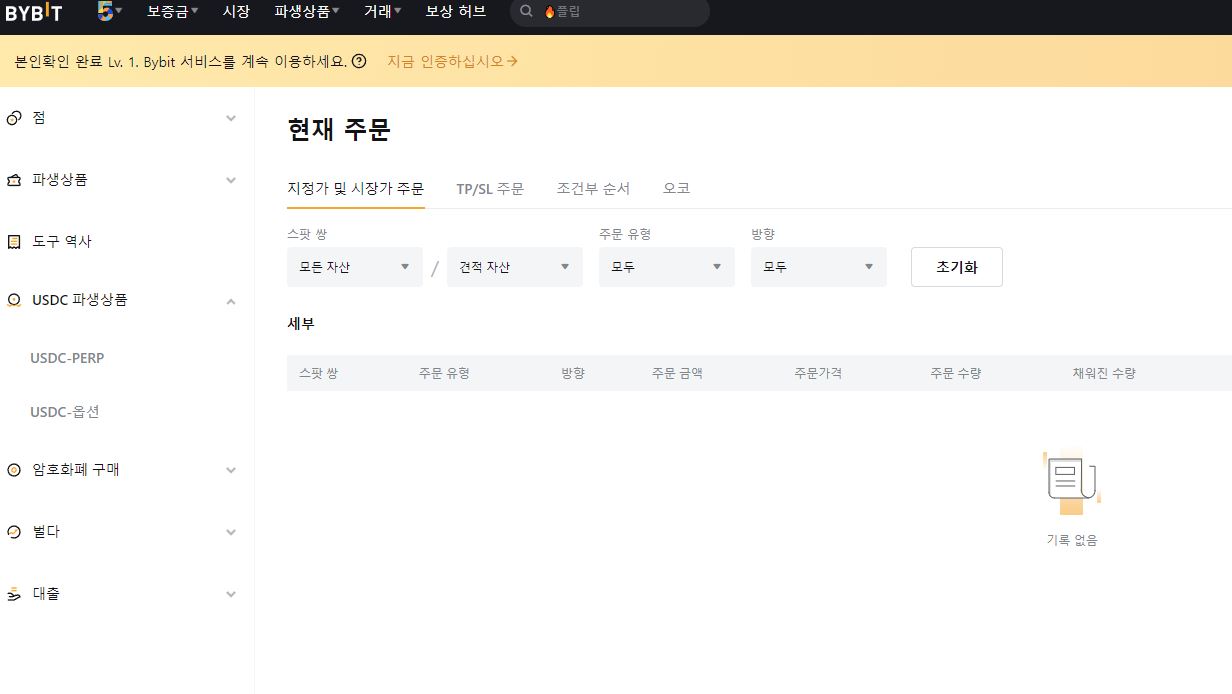Click the 대출 sidebar icon

tap(14, 594)
